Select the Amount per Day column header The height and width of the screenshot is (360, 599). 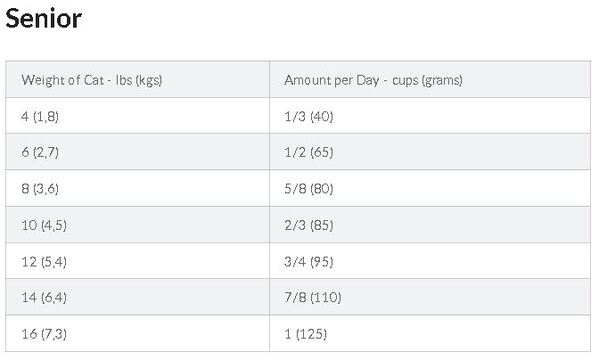pyautogui.click(x=430, y=79)
